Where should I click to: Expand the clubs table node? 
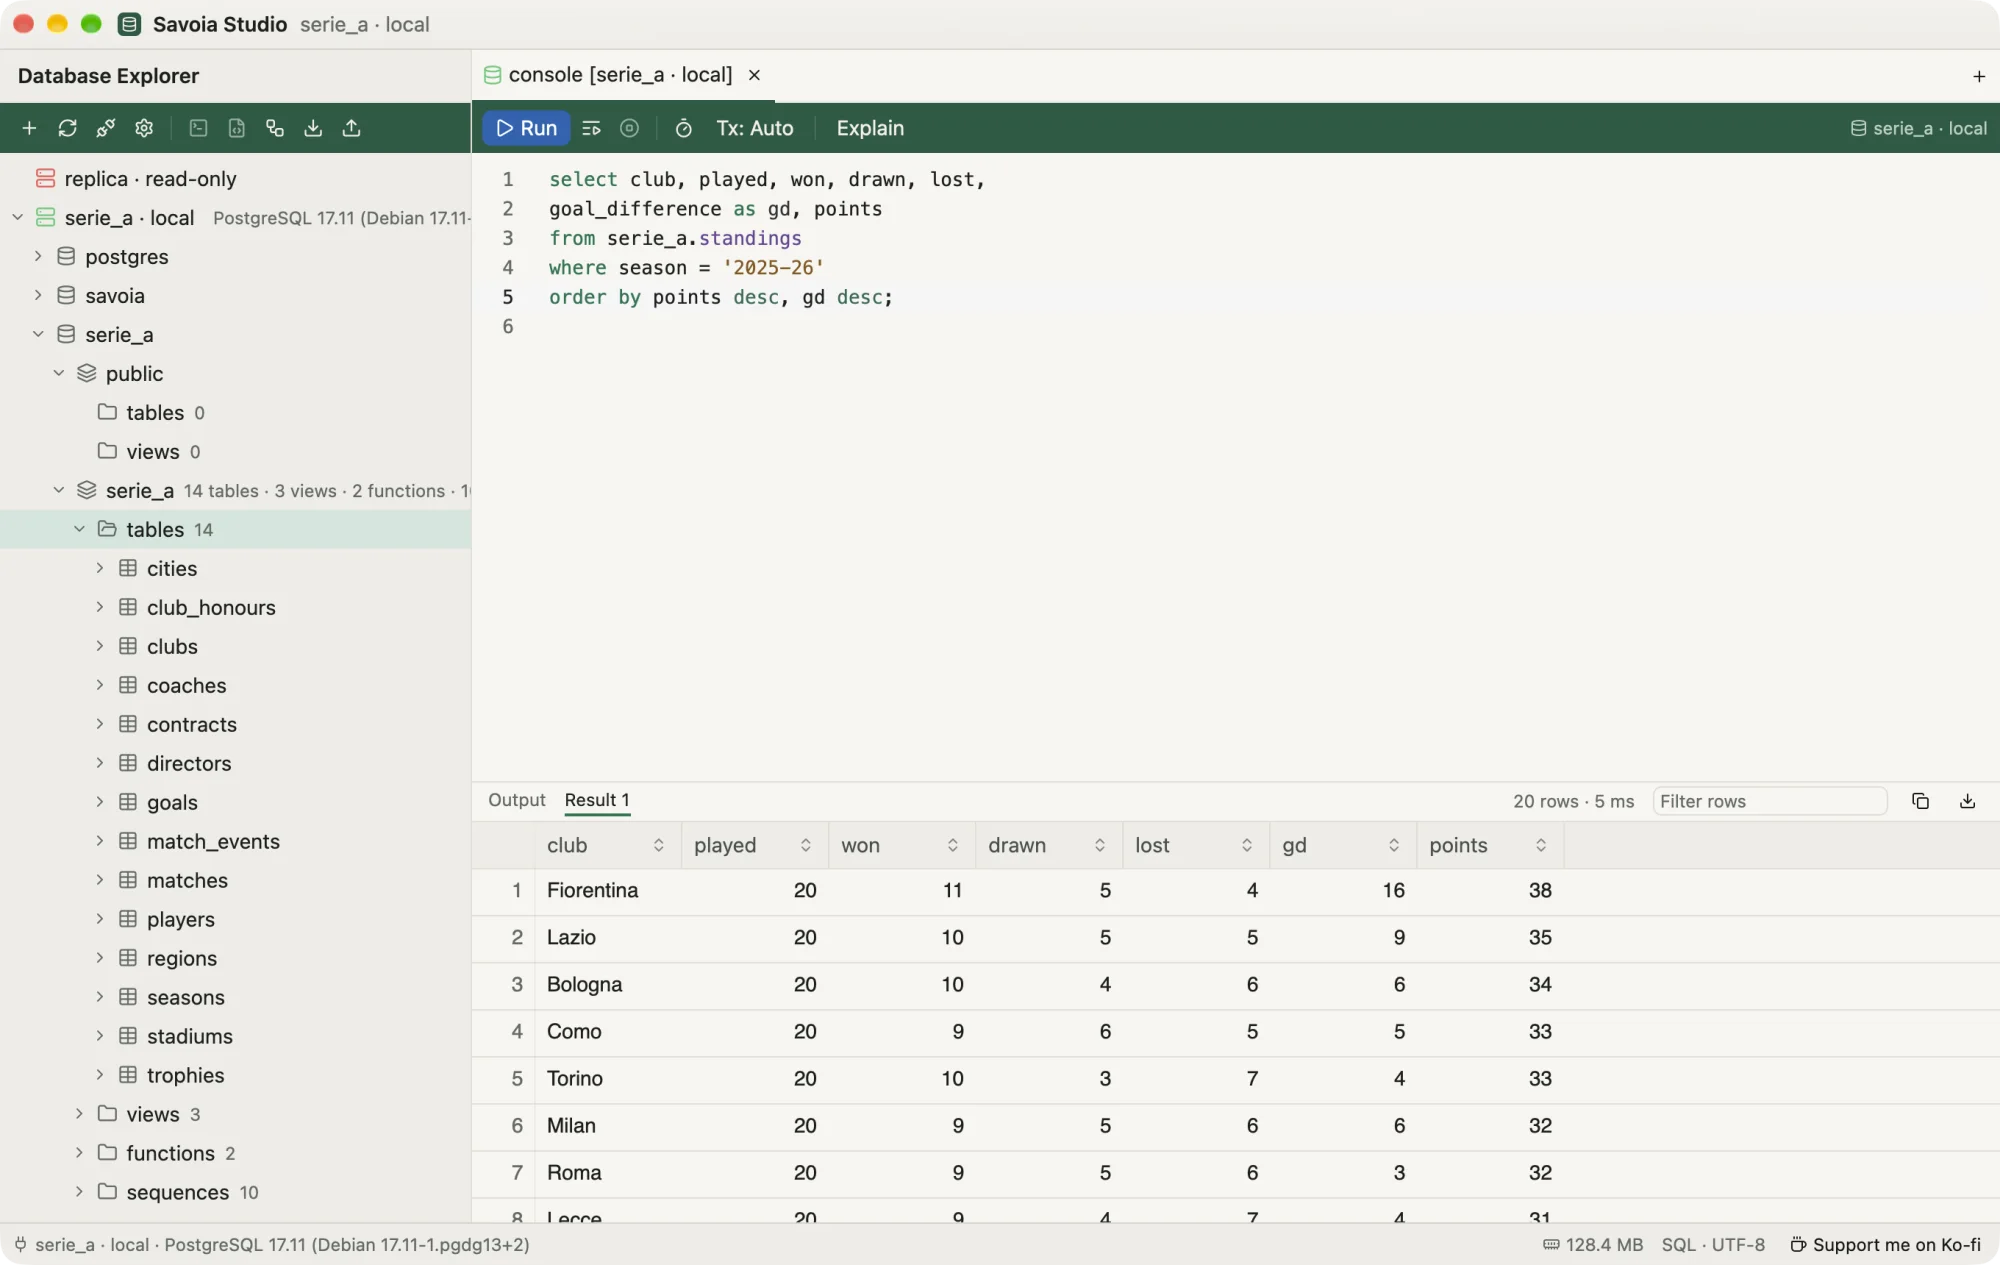pos(100,646)
